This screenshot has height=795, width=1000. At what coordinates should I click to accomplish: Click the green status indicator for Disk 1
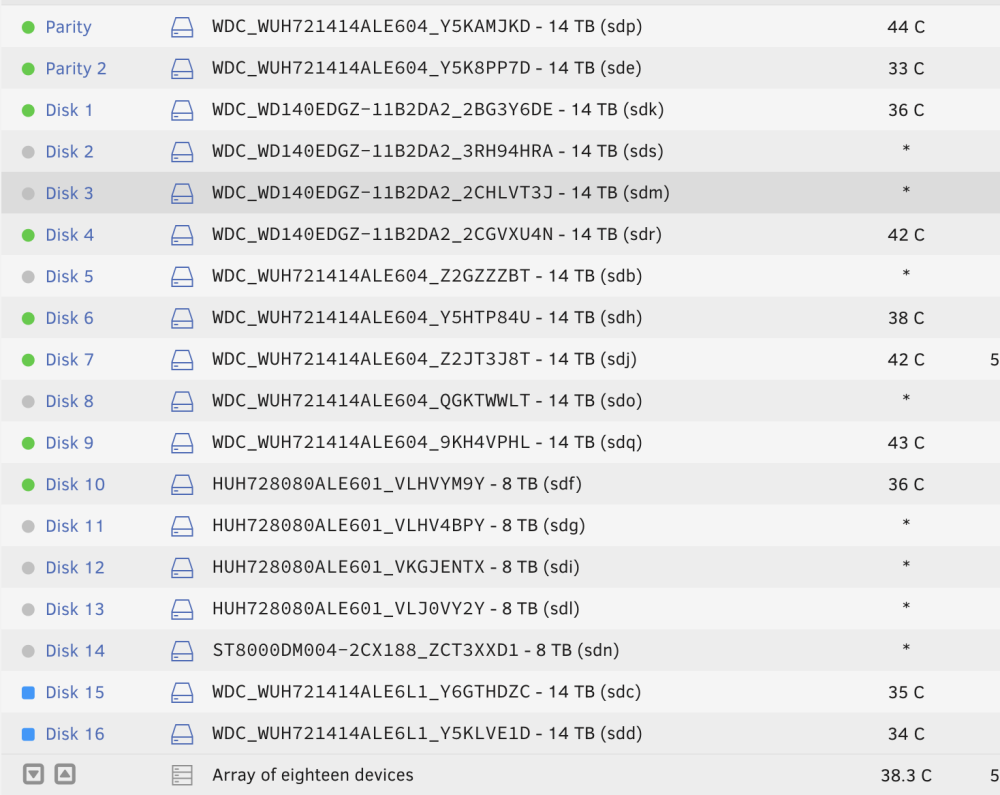pos(28,110)
